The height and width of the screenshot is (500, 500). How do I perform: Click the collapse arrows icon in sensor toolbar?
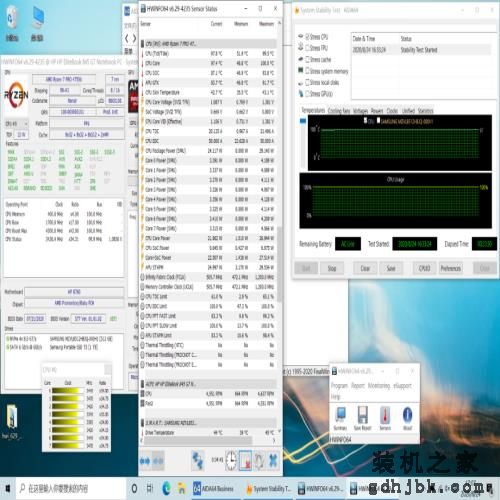tap(158, 461)
